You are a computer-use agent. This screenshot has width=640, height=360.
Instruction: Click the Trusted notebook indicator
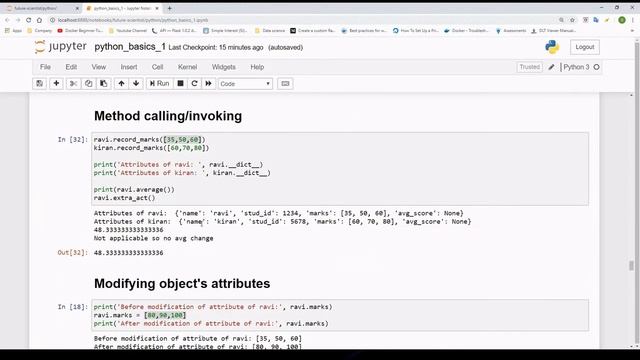pos(529,67)
